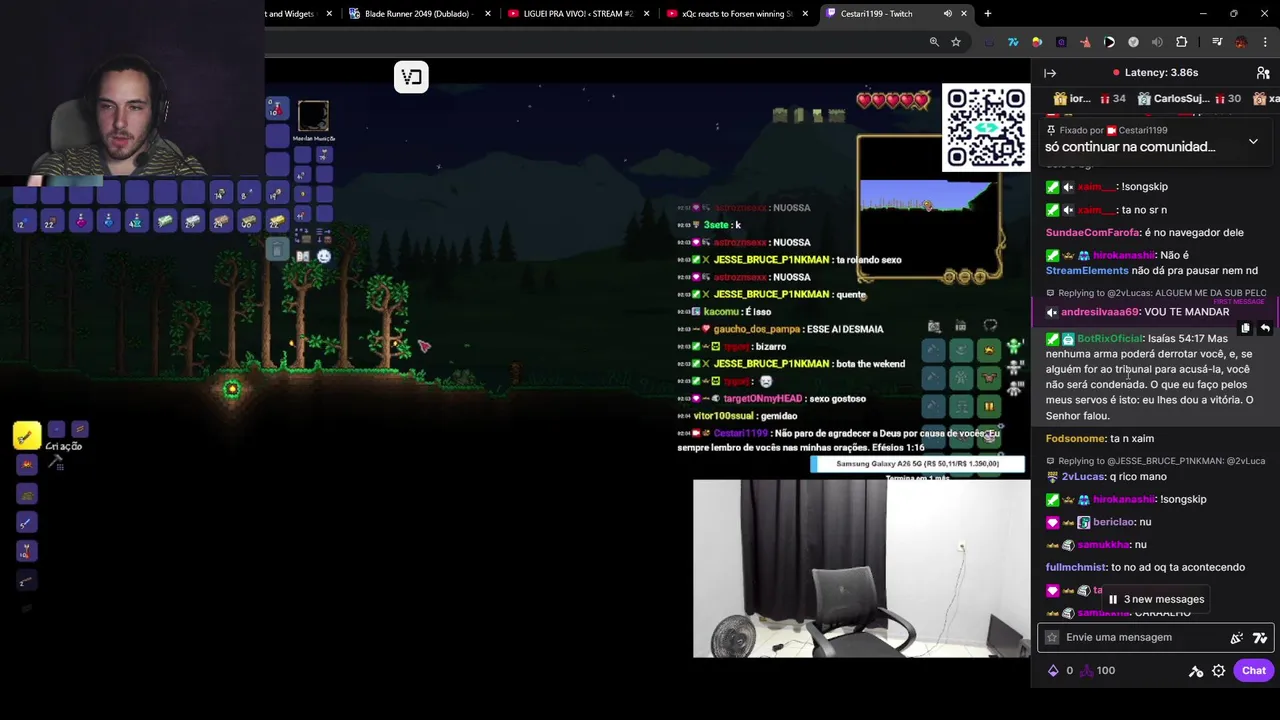Image resolution: width=1280 pixels, height=720 pixels.
Task: Close the Blade Runner 2049 tab
Action: (x=488, y=13)
